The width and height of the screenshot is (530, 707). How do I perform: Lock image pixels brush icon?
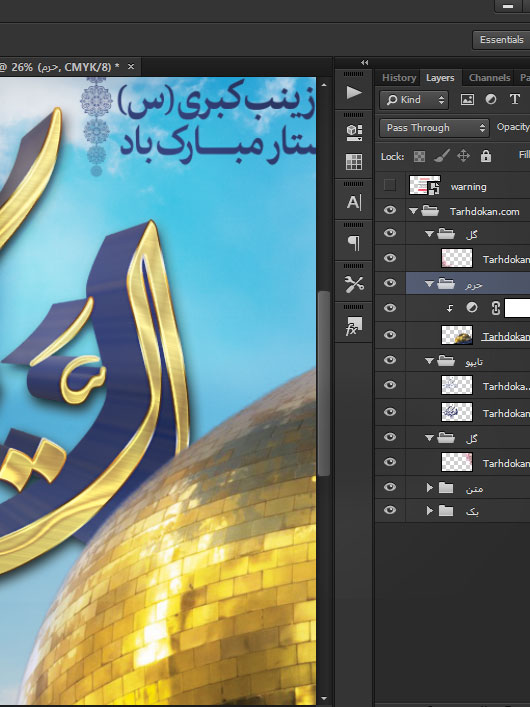(442, 156)
